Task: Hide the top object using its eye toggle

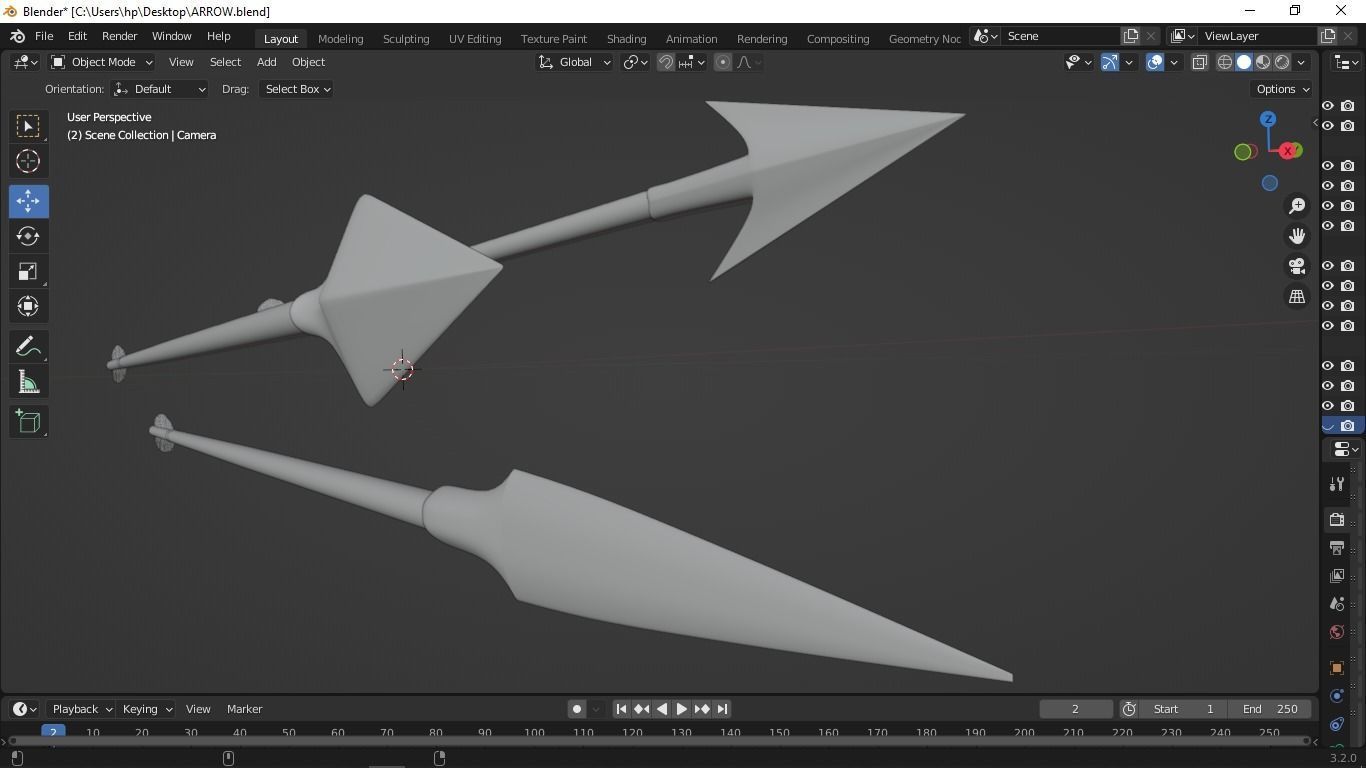Action: click(x=1328, y=105)
